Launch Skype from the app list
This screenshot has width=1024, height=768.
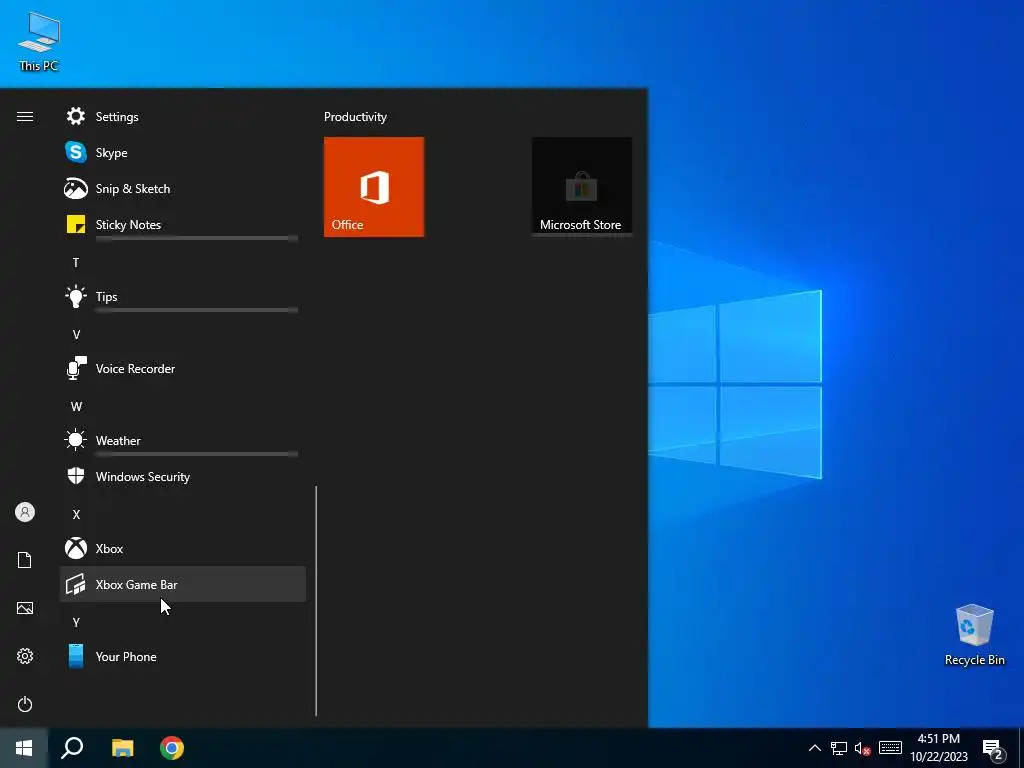183,153
